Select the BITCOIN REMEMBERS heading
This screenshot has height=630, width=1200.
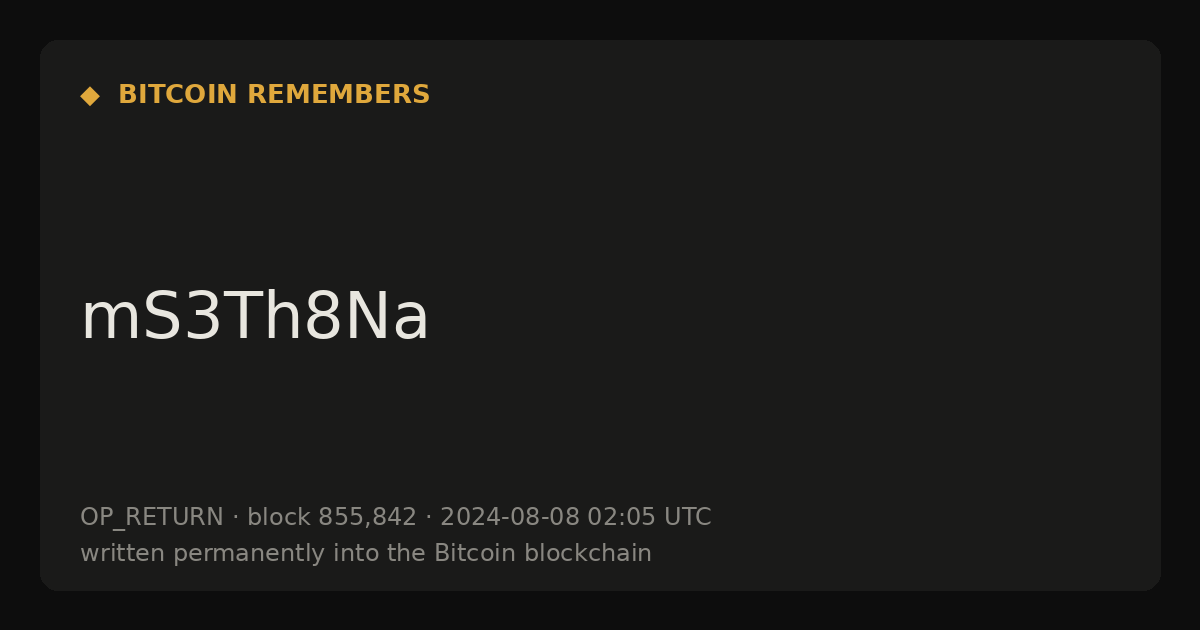tap(274, 95)
